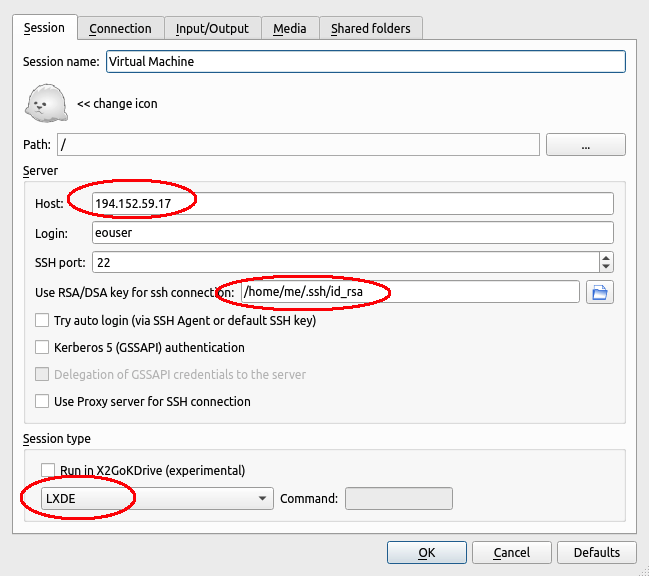The height and width of the screenshot is (576, 649).
Task: Open the RSA key file browser icon
Action: coord(599,292)
